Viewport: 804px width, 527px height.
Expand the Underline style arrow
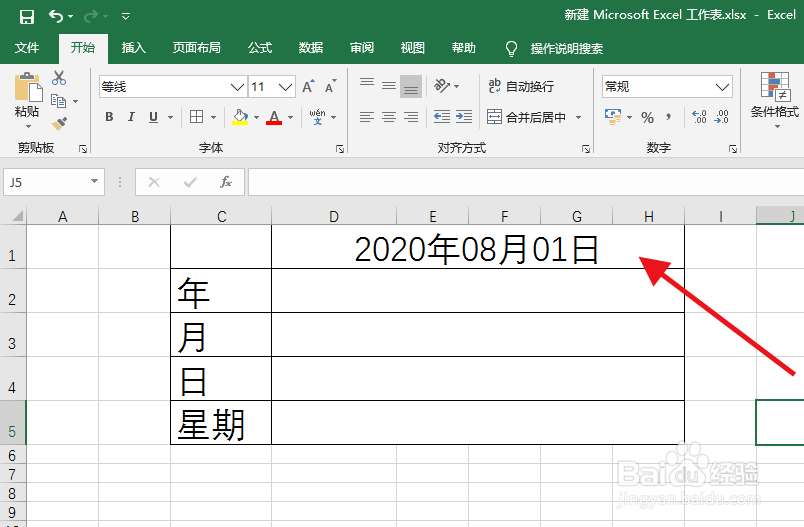coord(170,117)
